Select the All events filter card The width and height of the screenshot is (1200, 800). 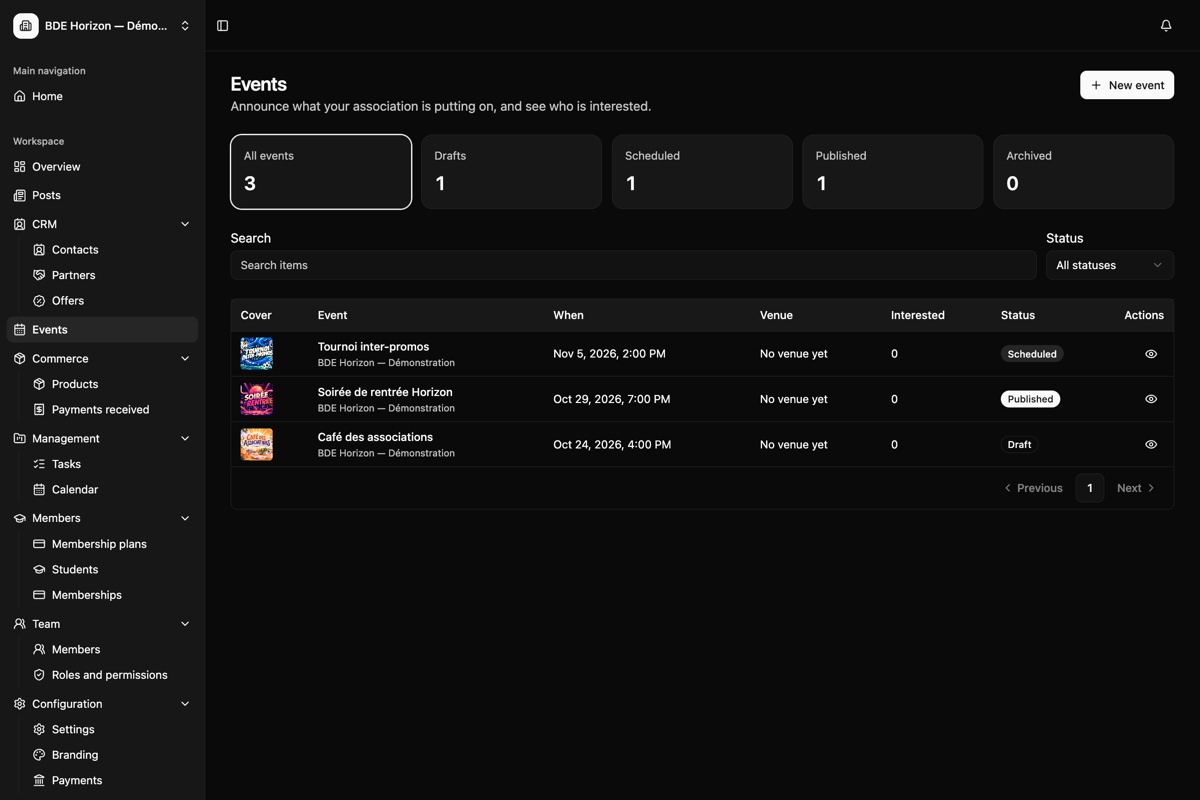click(x=321, y=172)
